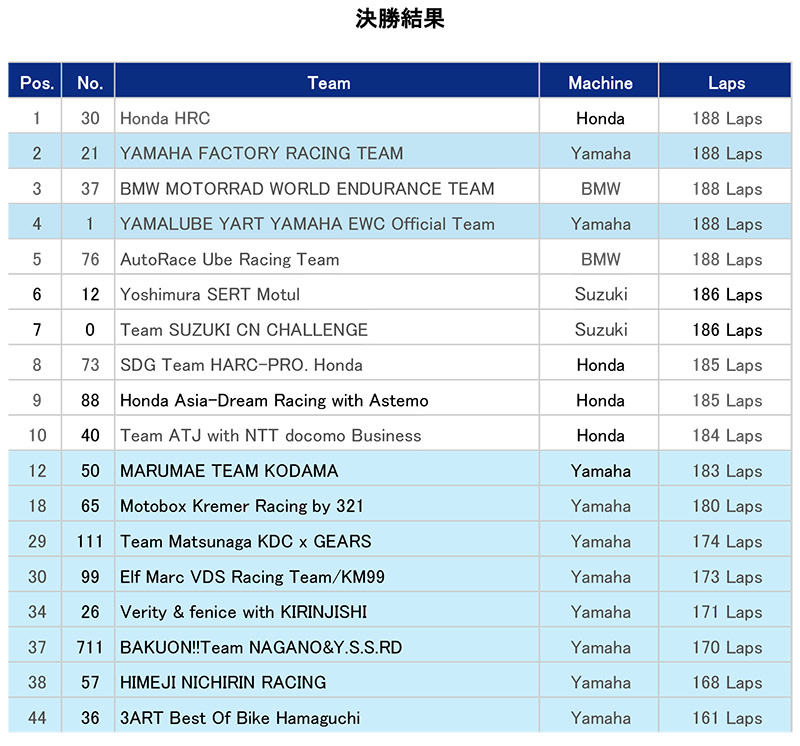Click the Machine column header
The width and height of the screenshot is (800, 746).
click(599, 81)
